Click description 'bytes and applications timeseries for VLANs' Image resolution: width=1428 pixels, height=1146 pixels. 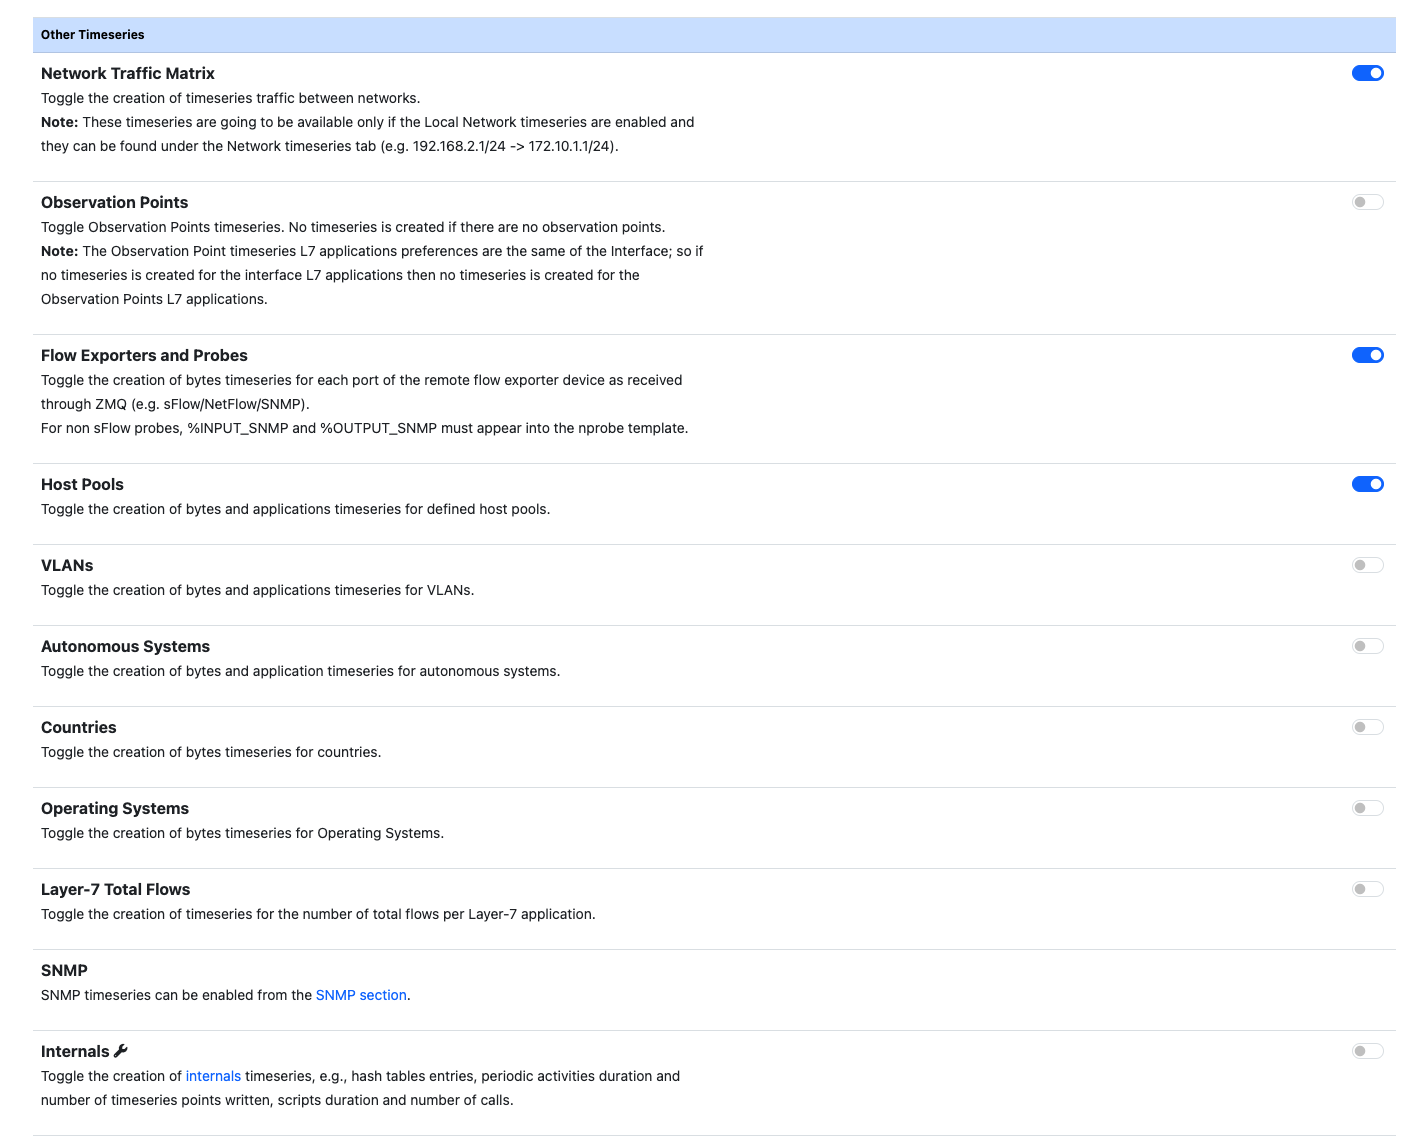329,590
